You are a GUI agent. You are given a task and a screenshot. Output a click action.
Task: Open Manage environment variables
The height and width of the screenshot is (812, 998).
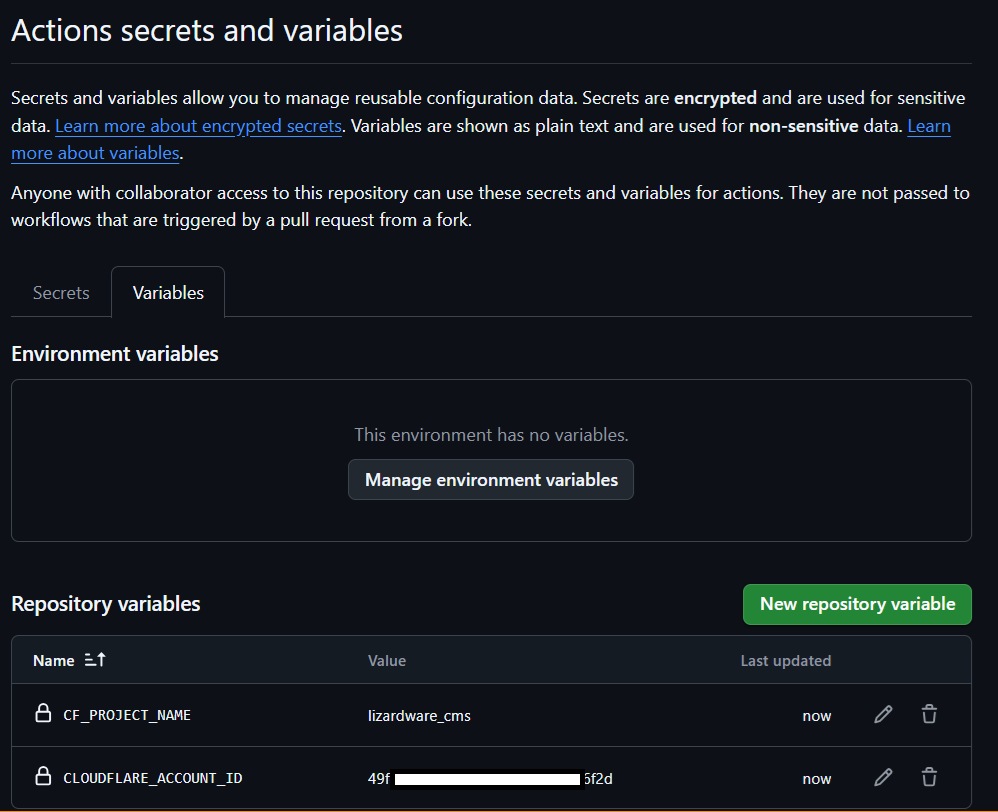(490, 479)
